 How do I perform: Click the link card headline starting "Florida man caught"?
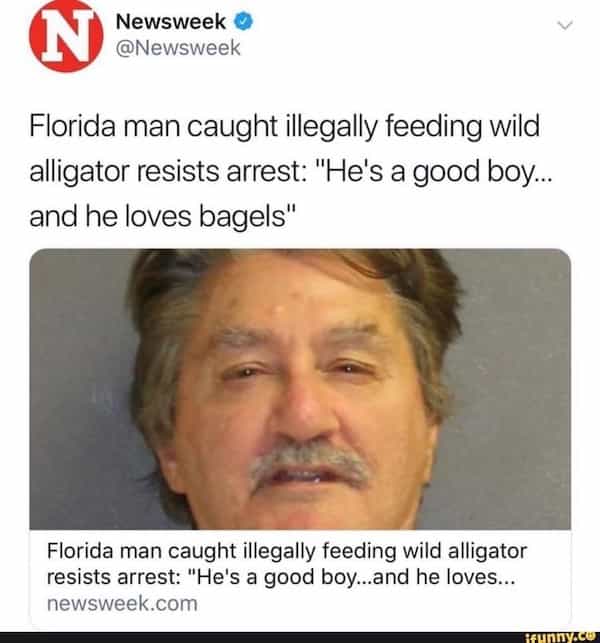(x=287, y=564)
